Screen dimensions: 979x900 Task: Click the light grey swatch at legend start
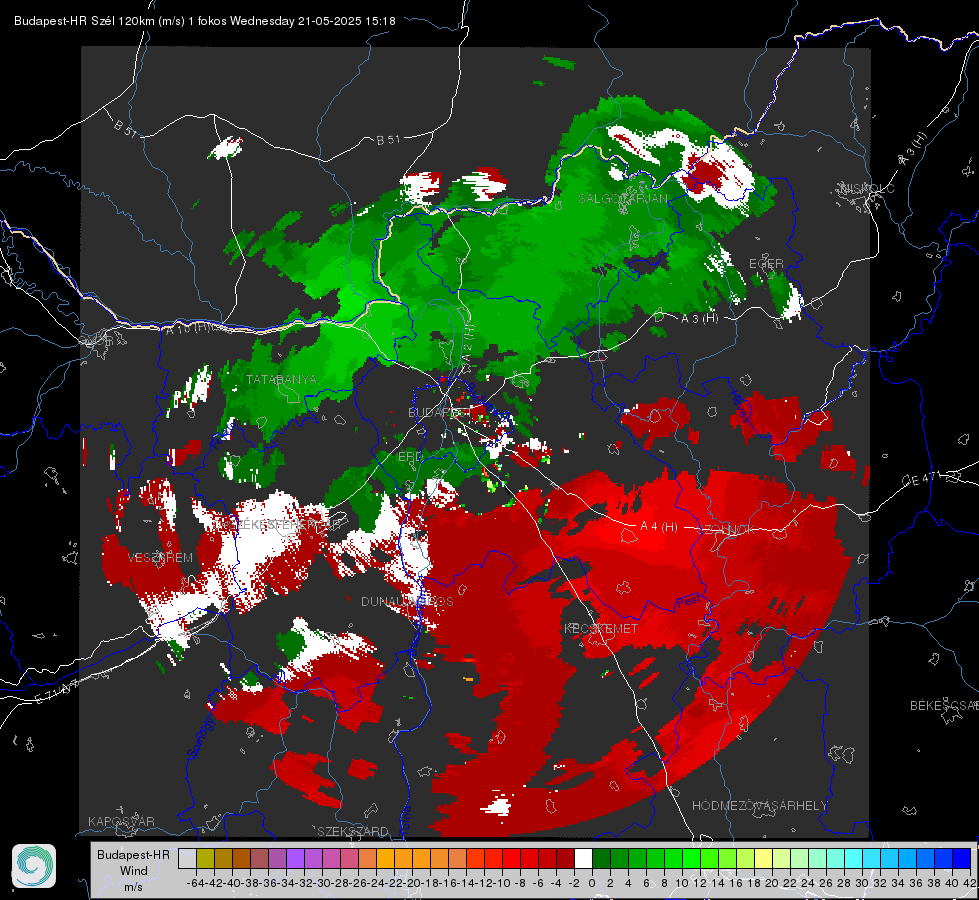pos(187,859)
